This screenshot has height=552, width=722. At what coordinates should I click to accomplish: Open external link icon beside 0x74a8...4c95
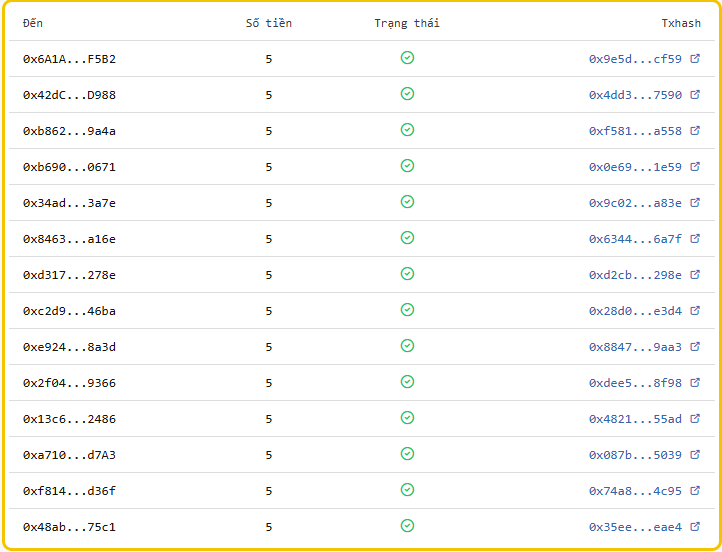695,490
